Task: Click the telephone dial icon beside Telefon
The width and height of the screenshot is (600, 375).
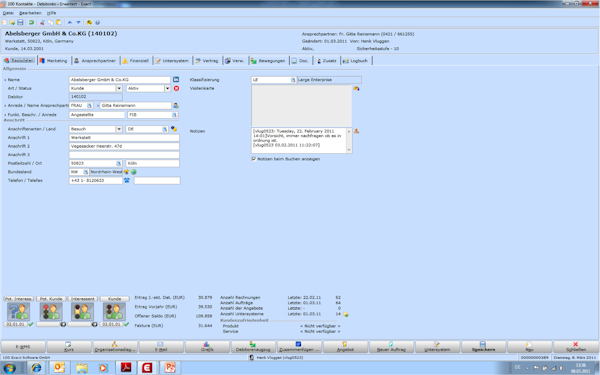Action: point(127,180)
